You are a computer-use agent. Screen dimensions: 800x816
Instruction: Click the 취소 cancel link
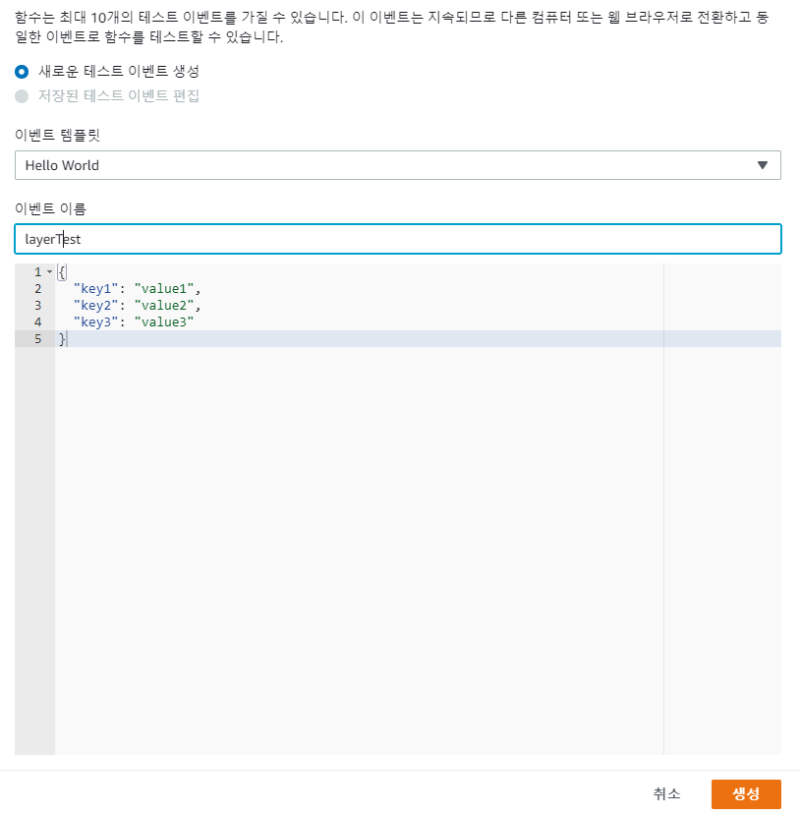666,794
